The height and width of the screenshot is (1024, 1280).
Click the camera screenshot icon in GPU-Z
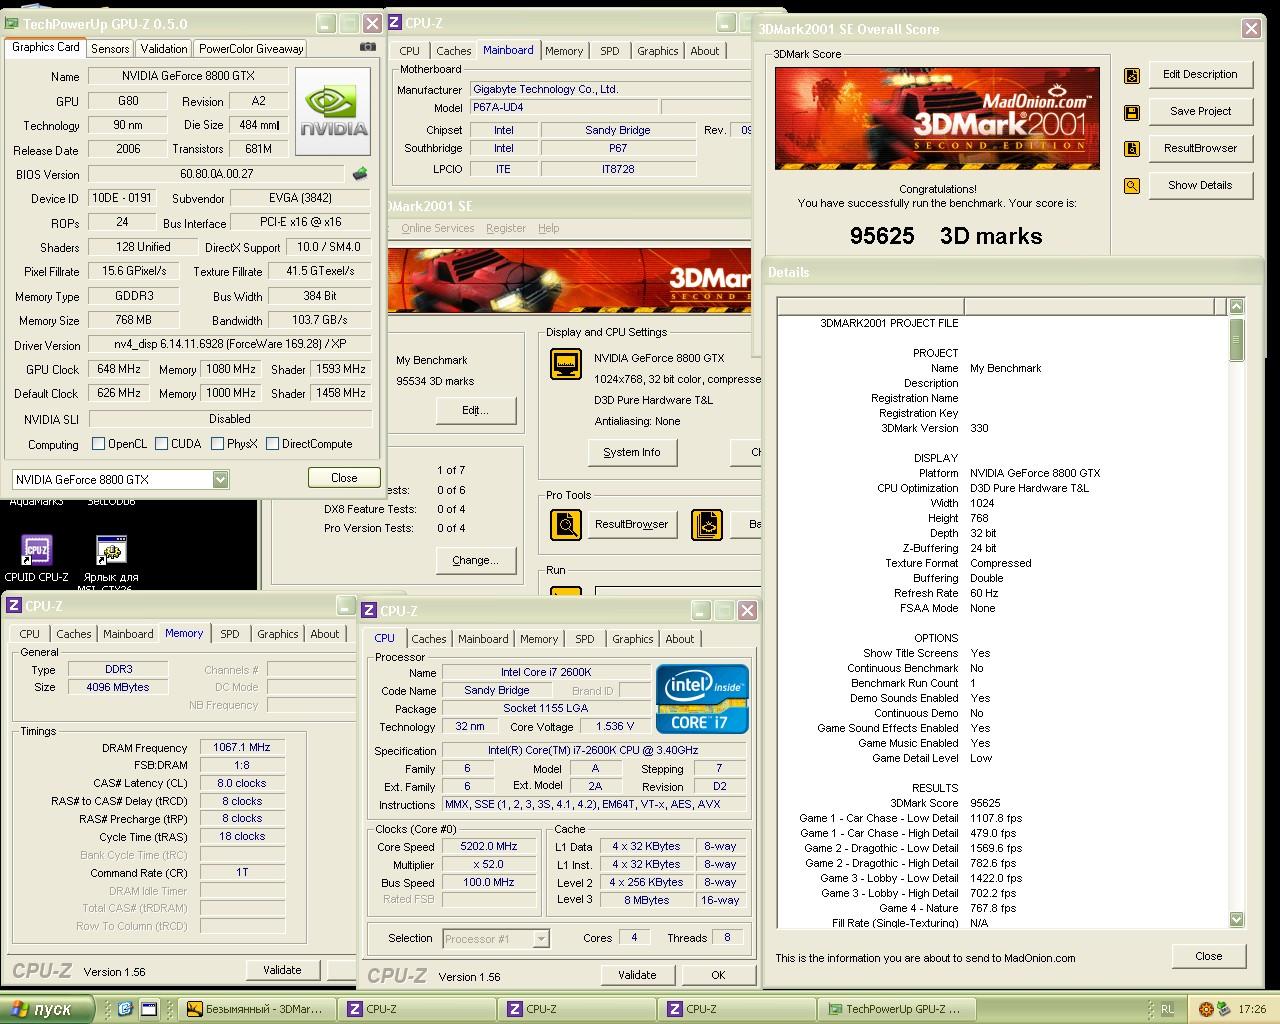368,47
